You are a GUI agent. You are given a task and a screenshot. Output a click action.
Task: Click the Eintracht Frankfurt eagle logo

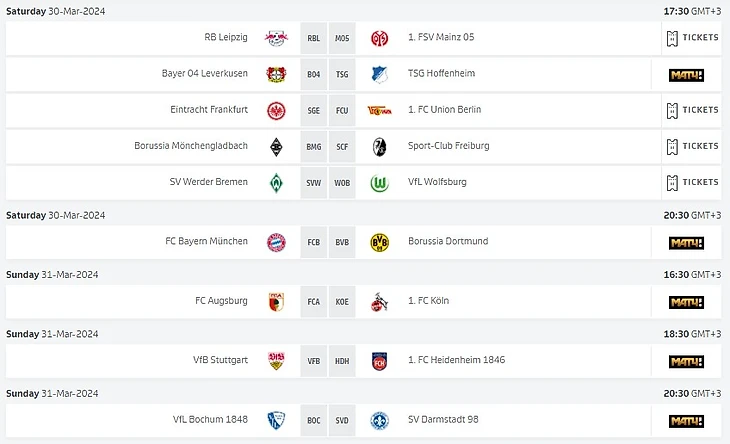click(276, 110)
